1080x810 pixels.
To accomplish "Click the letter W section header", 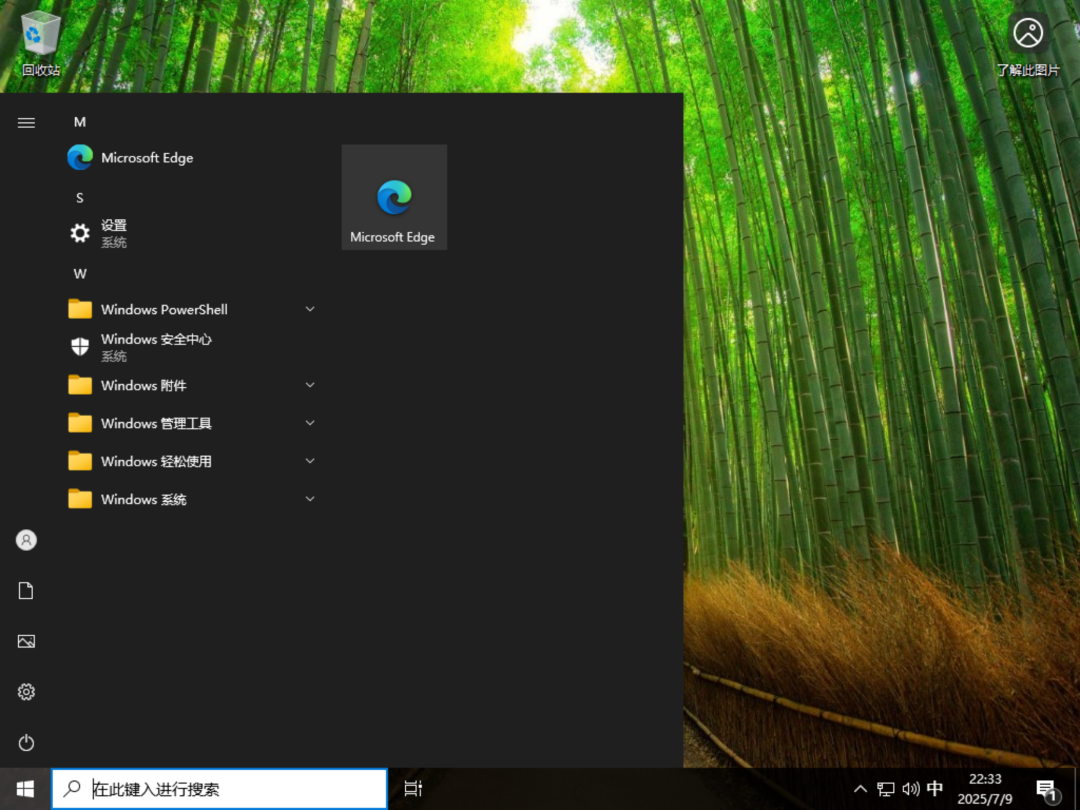I will point(80,274).
